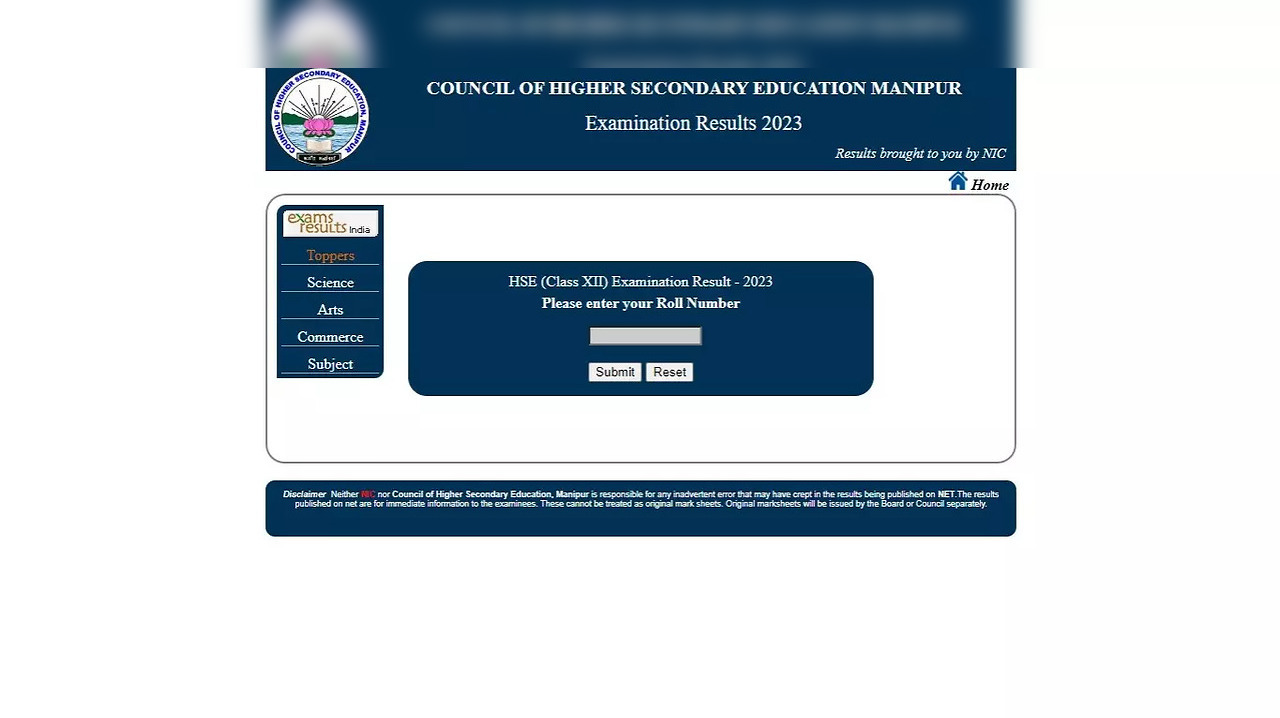Focus the Roll Number input field
This screenshot has width=1280, height=718.
(645, 336)
